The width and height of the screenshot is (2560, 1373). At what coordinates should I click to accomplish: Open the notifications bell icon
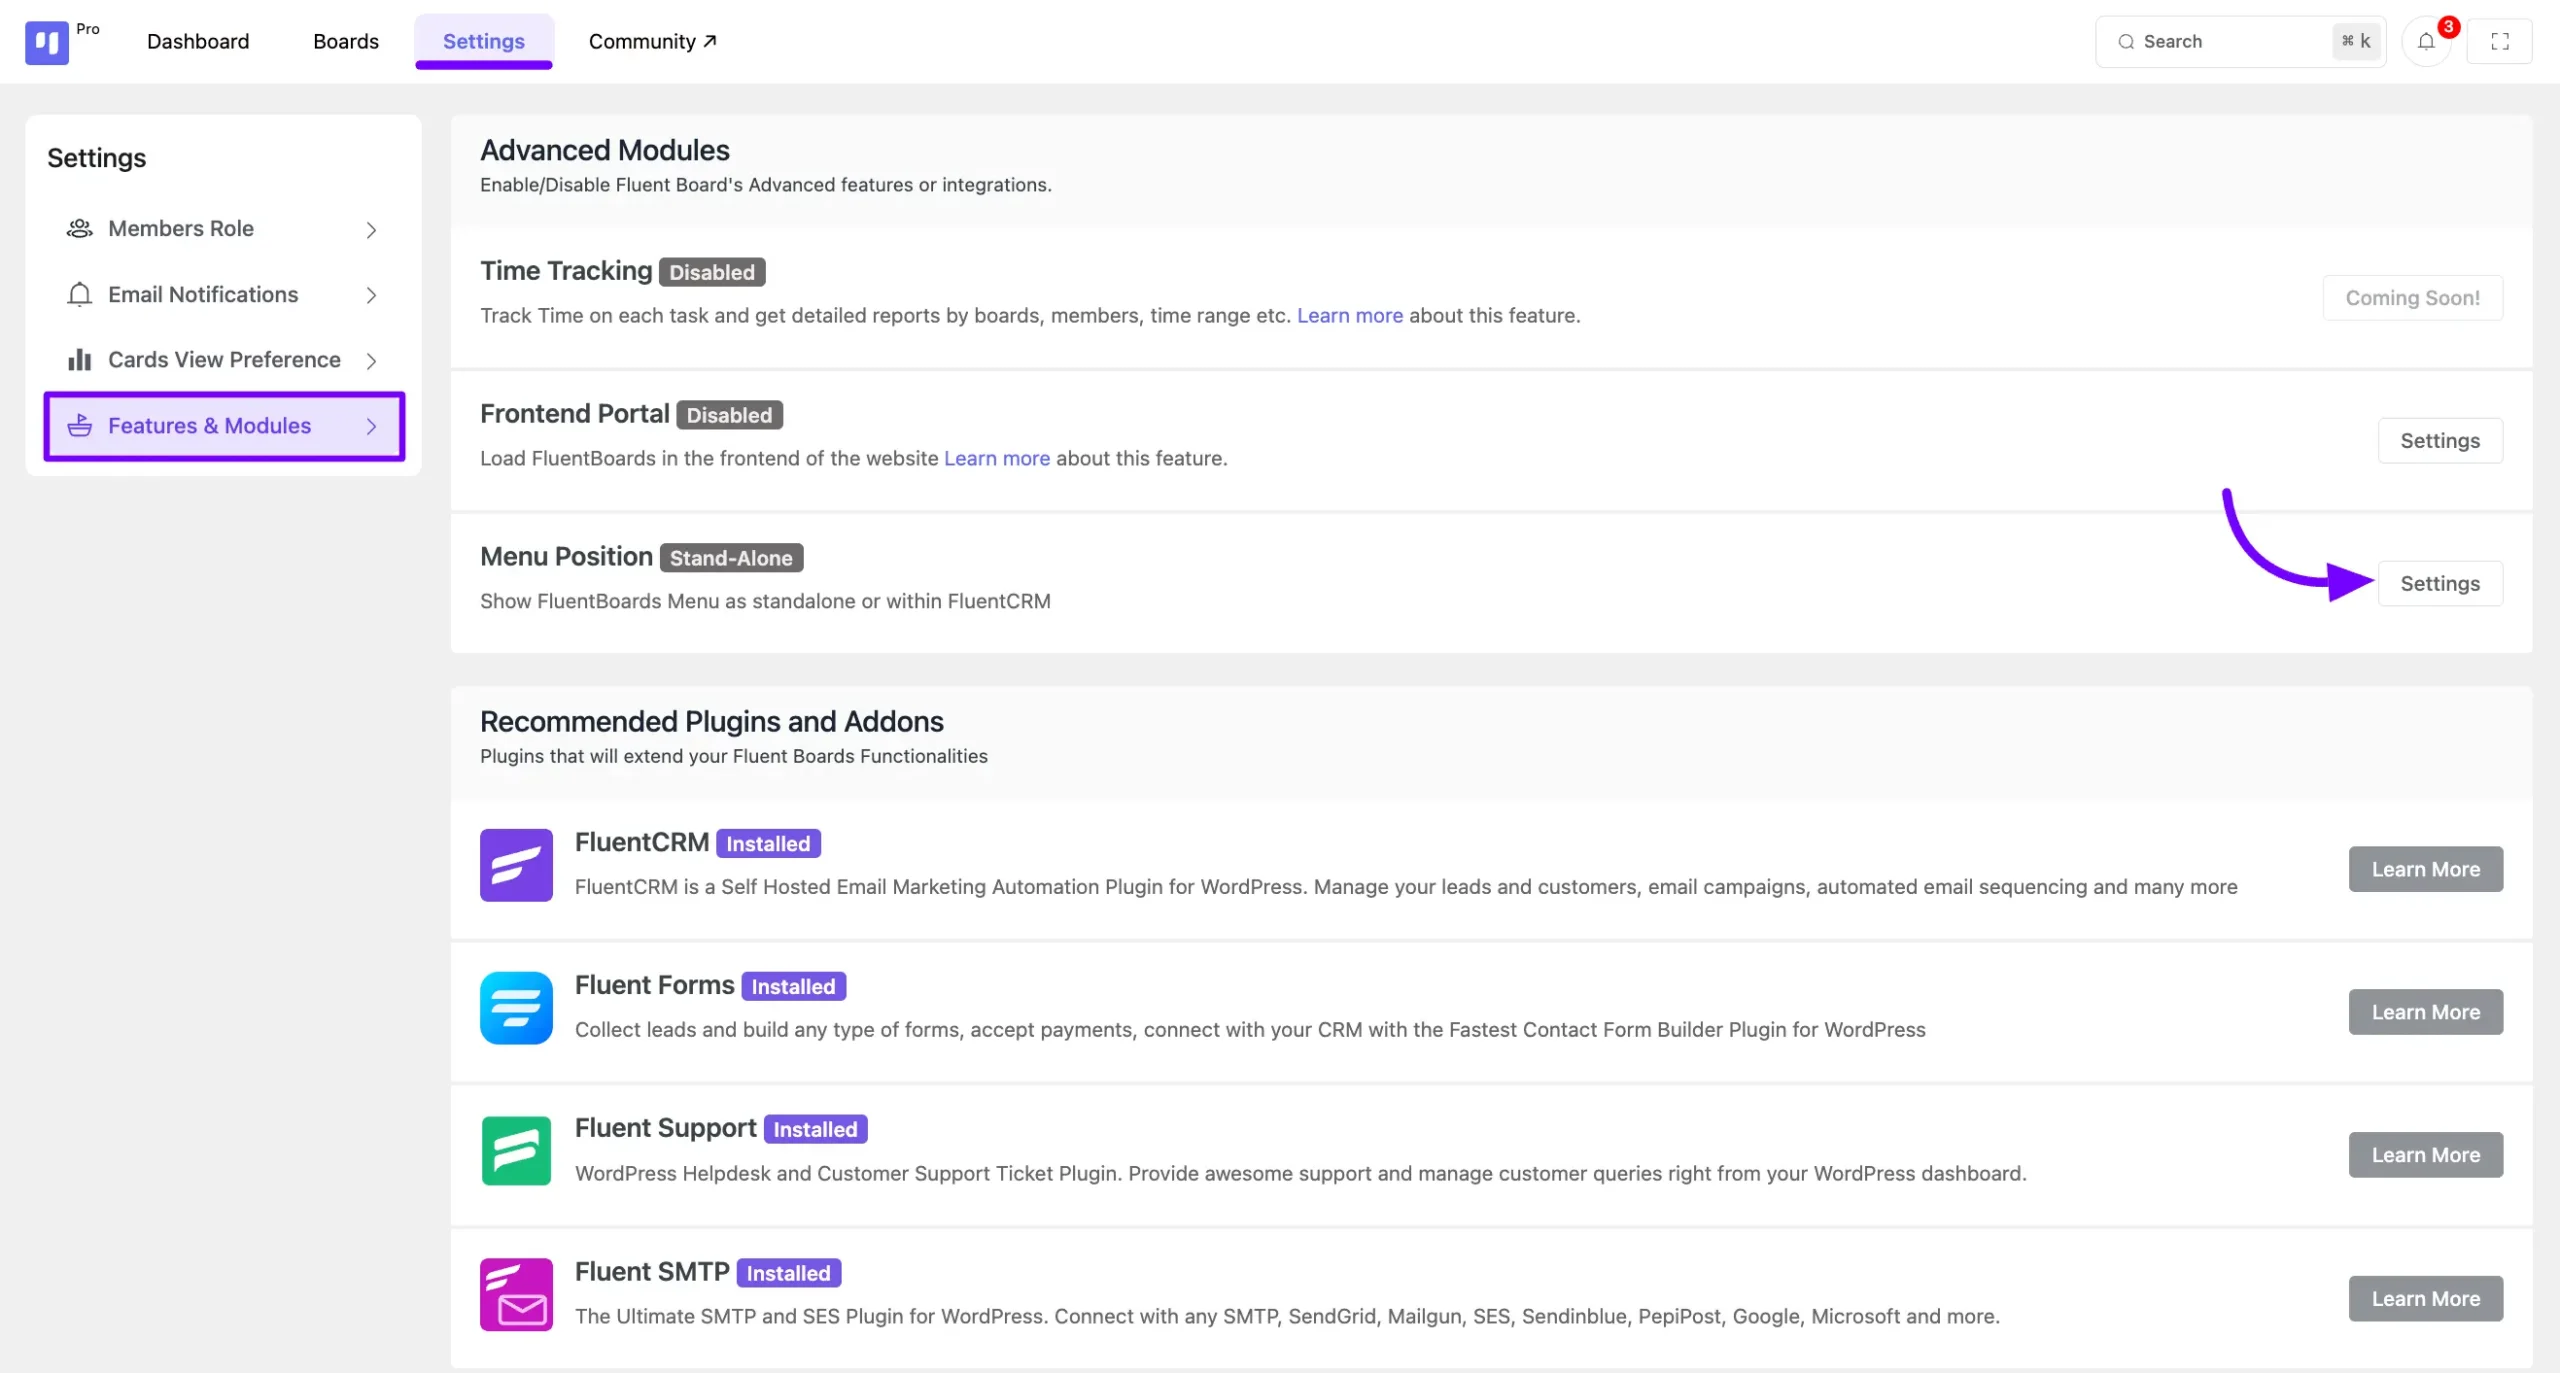[x=2426, y=42]
